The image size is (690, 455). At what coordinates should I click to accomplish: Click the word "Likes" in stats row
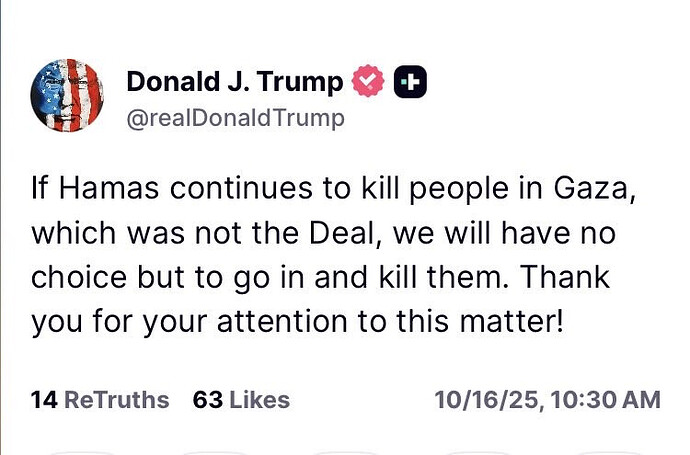pyautogui.click(x=259, y=400)
